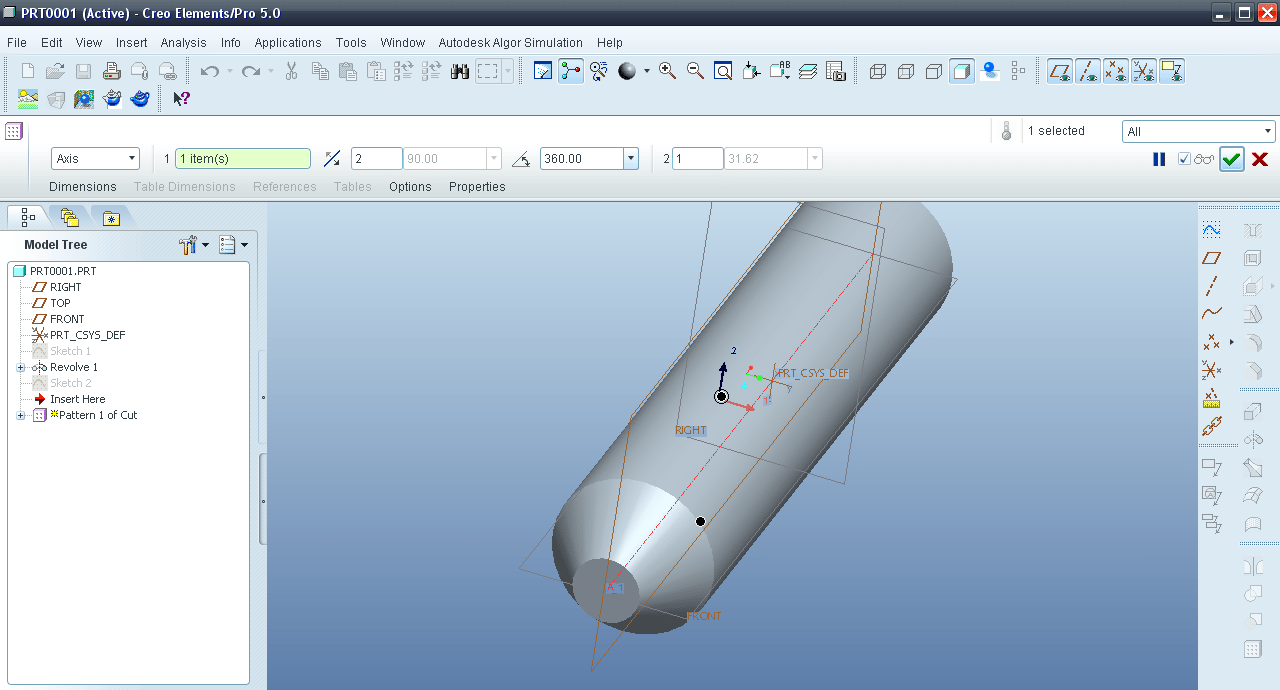1280x690 pixels.
Task: Click the pause feature icon
Action: pyautogui.click(x=1159, y=159)
